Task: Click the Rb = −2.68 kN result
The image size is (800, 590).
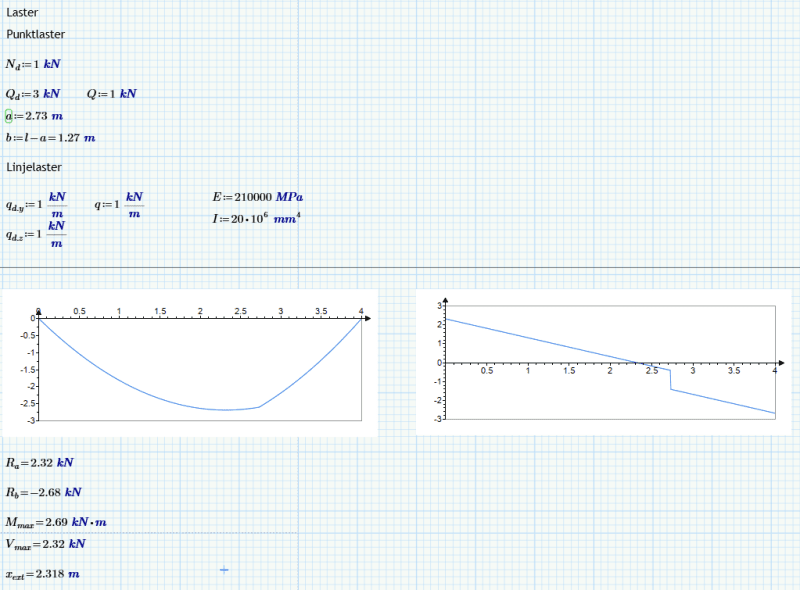Action: [44, 493]
